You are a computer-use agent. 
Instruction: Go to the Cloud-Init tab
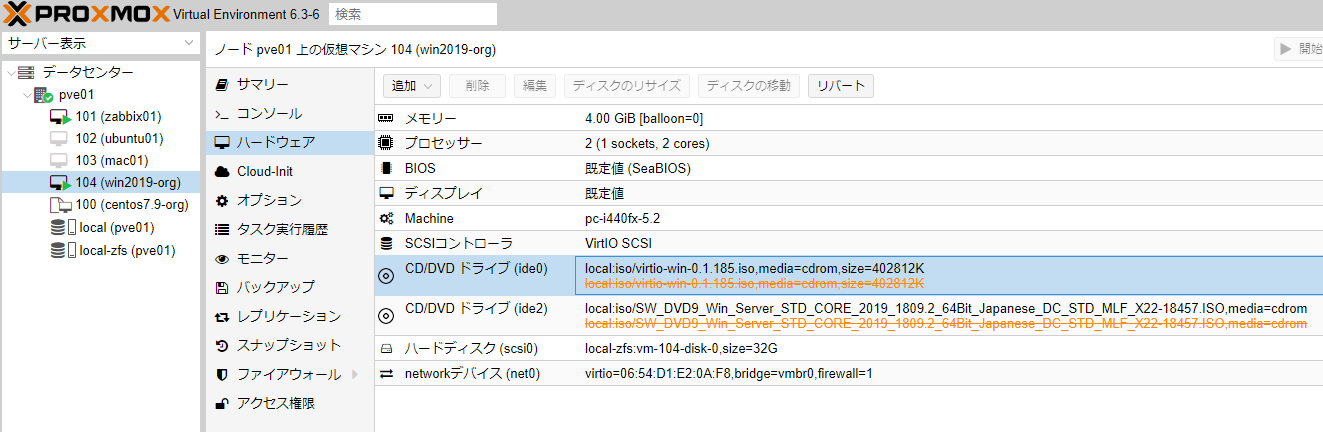[290, 172]
